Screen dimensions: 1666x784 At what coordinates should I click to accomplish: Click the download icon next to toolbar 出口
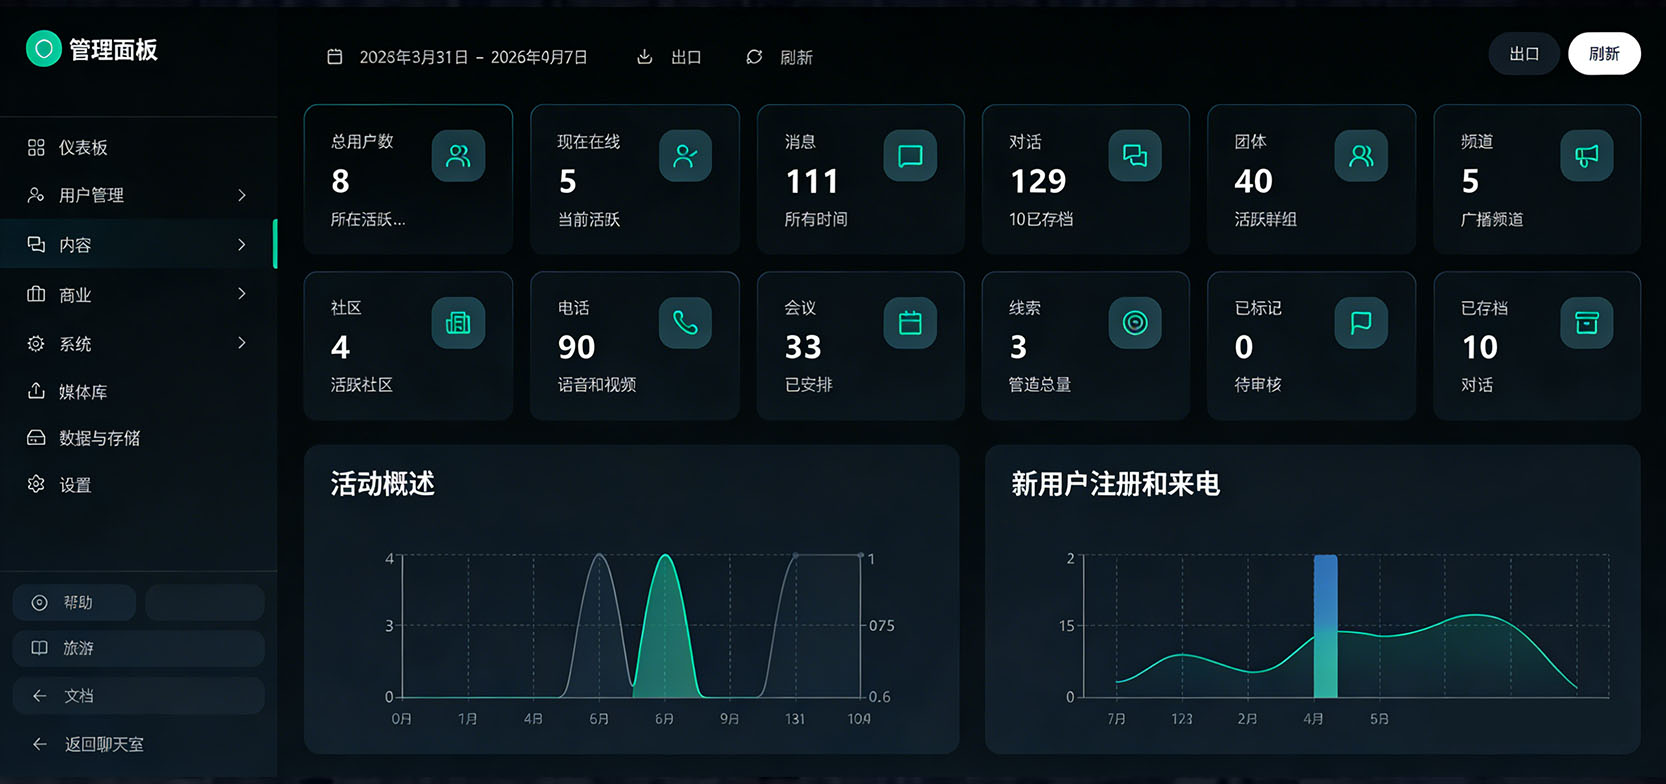click(645, 57)
